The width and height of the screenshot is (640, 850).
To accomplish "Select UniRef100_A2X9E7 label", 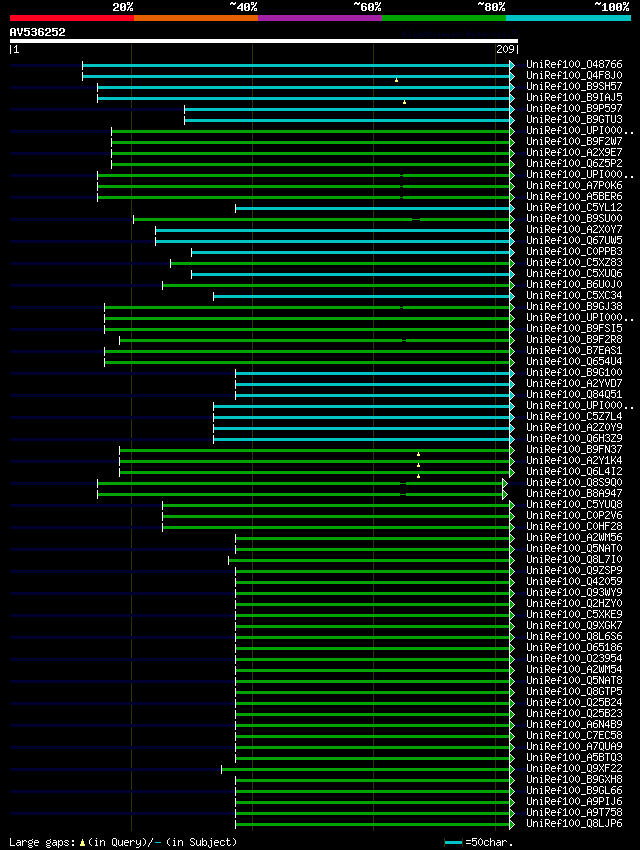I will (574, 152).
